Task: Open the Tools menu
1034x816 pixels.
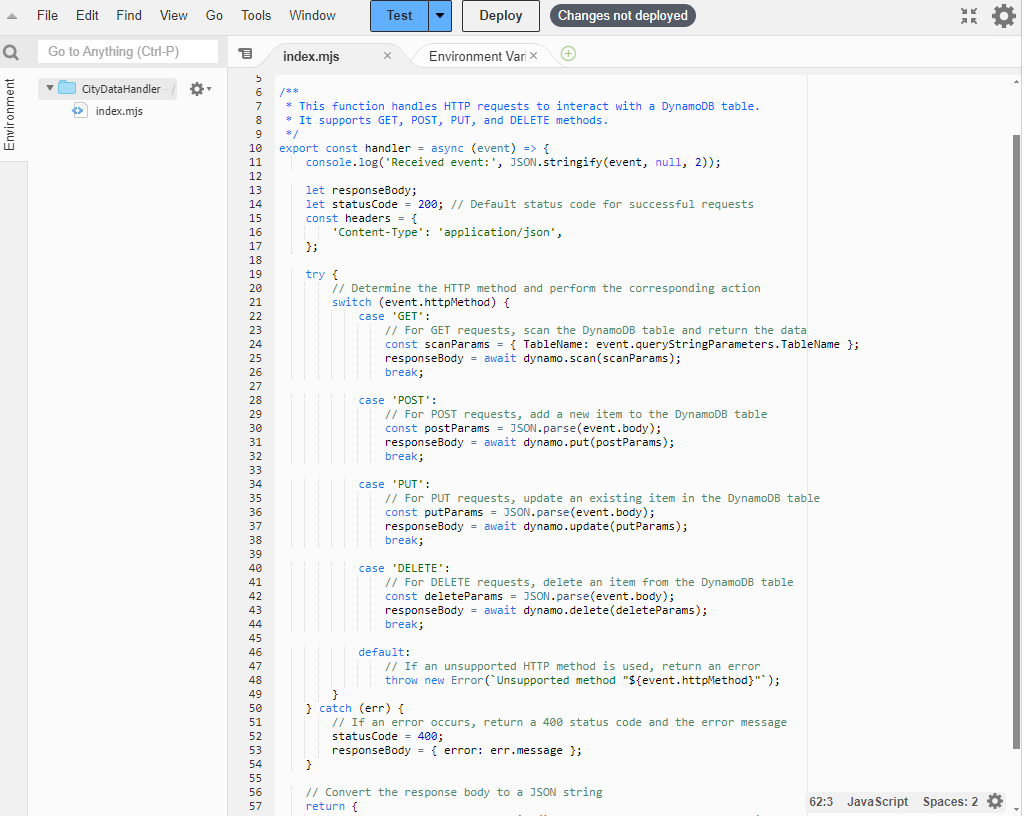Action: [256, 15]
